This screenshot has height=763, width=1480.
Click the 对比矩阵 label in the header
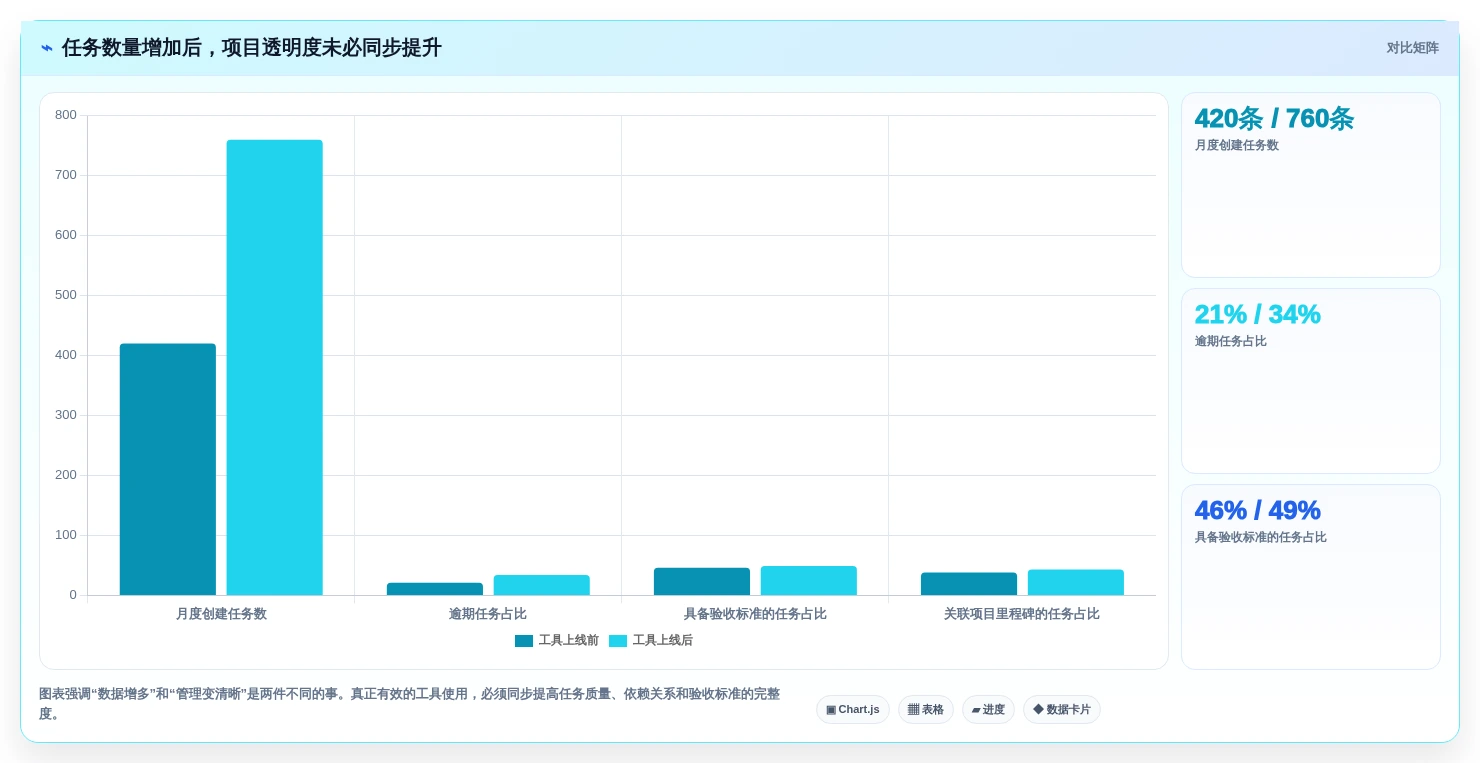point(1412,48)
